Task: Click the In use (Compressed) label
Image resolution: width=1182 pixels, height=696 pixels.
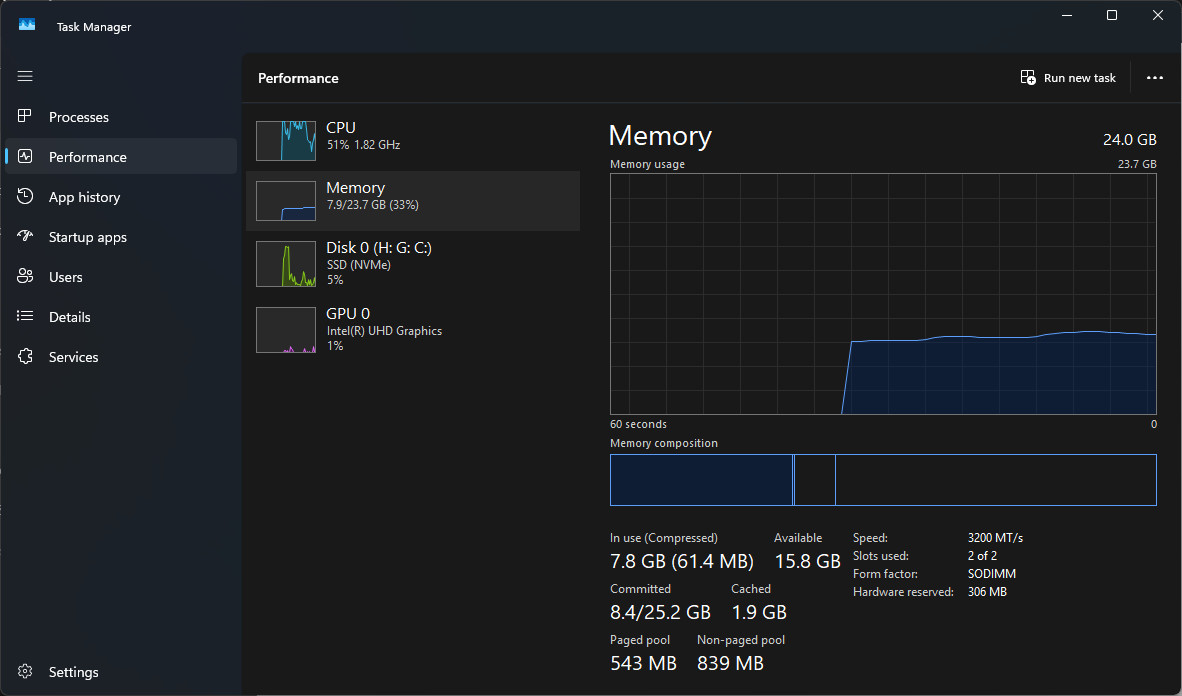Action: 663,538
